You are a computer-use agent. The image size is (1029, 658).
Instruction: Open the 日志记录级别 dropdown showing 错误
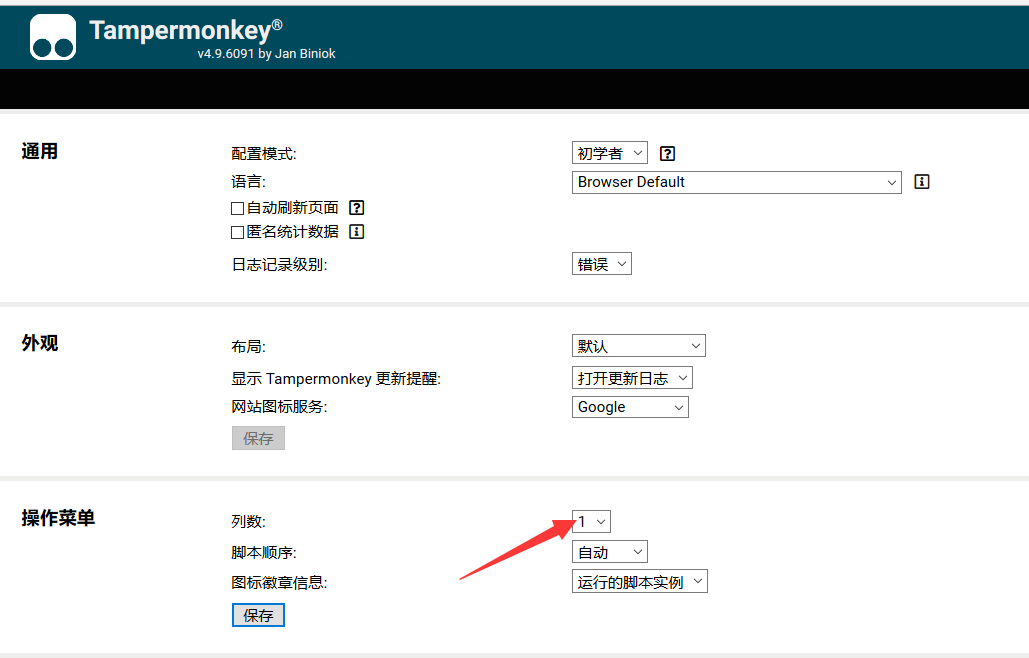(602, 264)
